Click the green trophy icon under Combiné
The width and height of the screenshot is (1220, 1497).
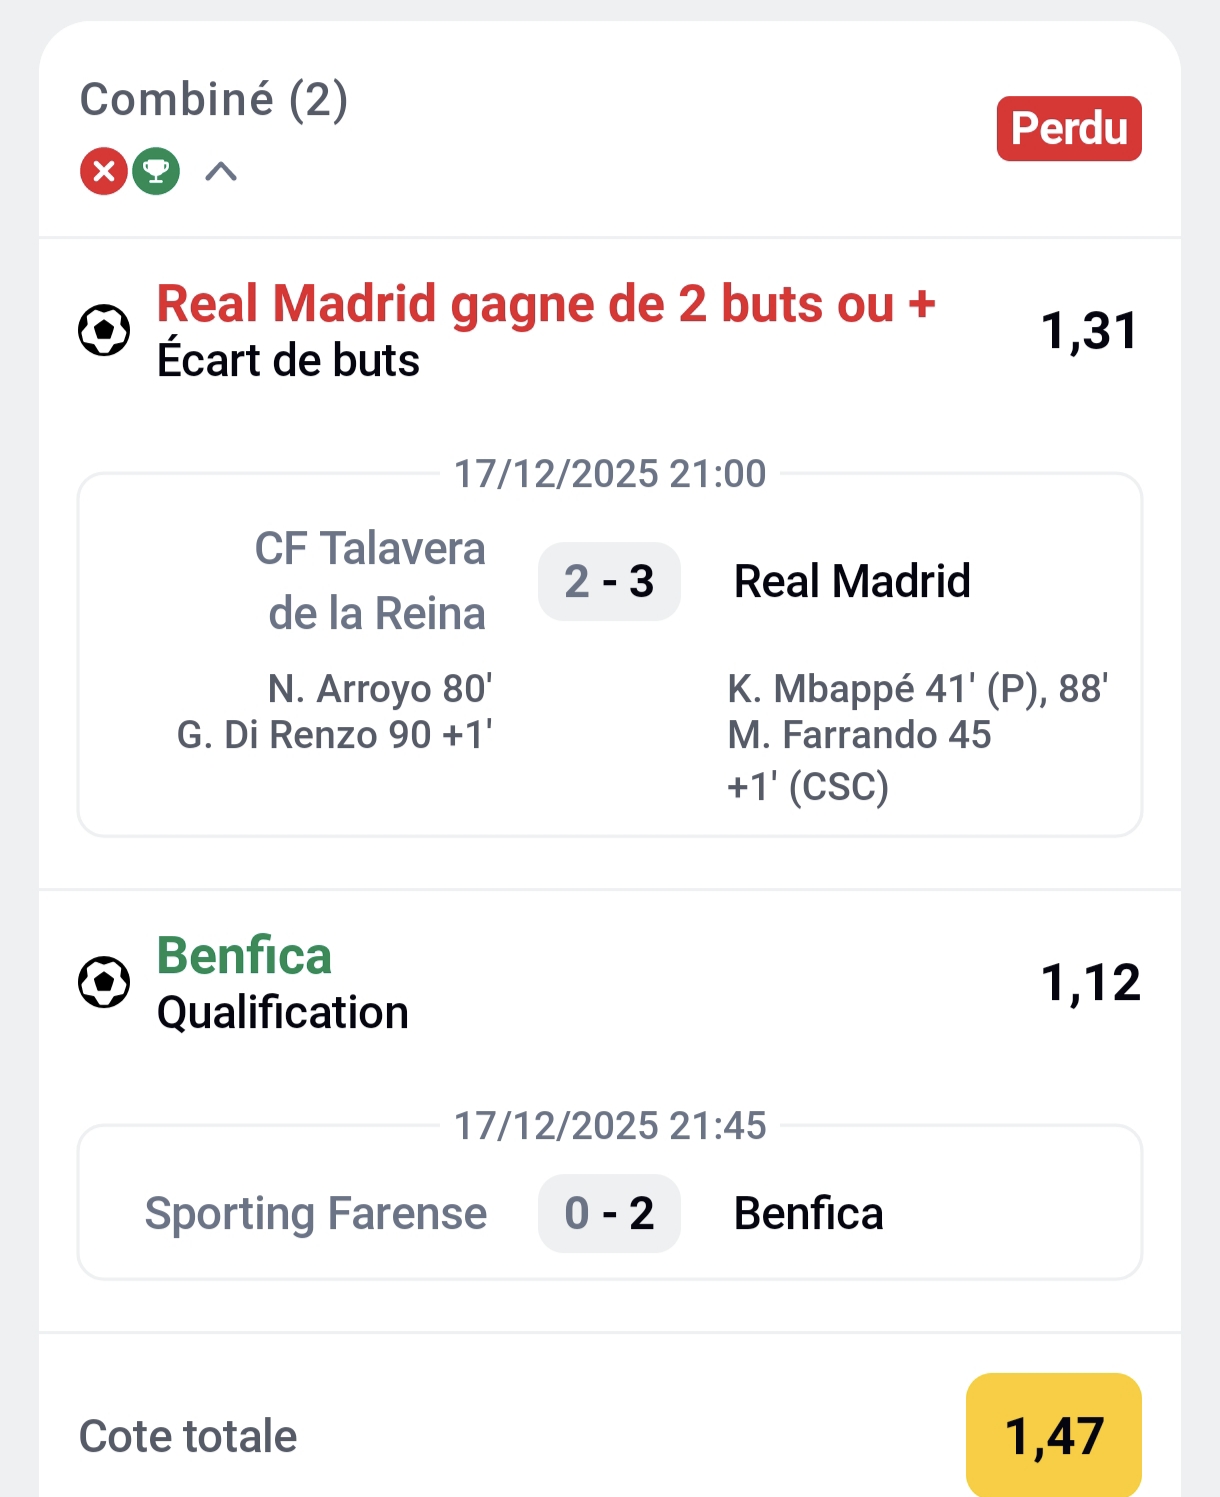[x=155, y=171]
